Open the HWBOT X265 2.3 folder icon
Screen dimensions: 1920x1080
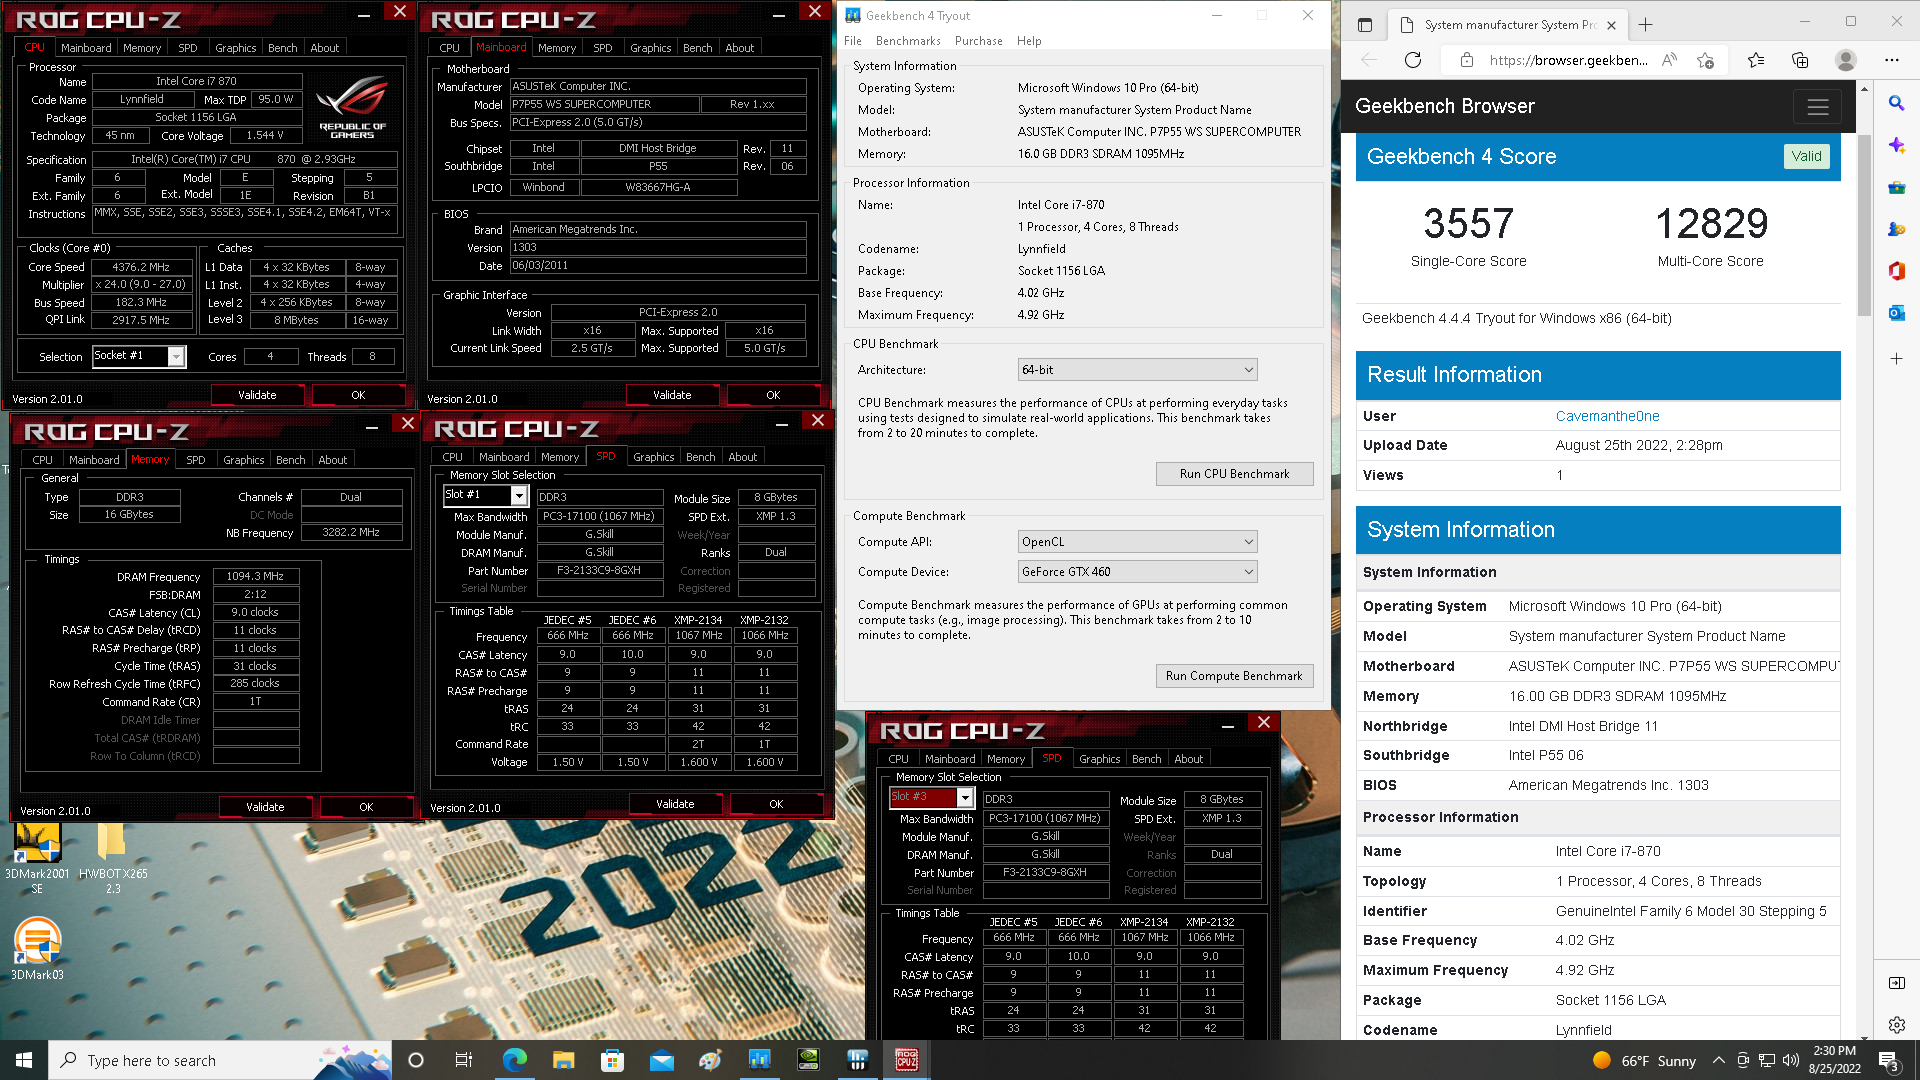[113, 858]
